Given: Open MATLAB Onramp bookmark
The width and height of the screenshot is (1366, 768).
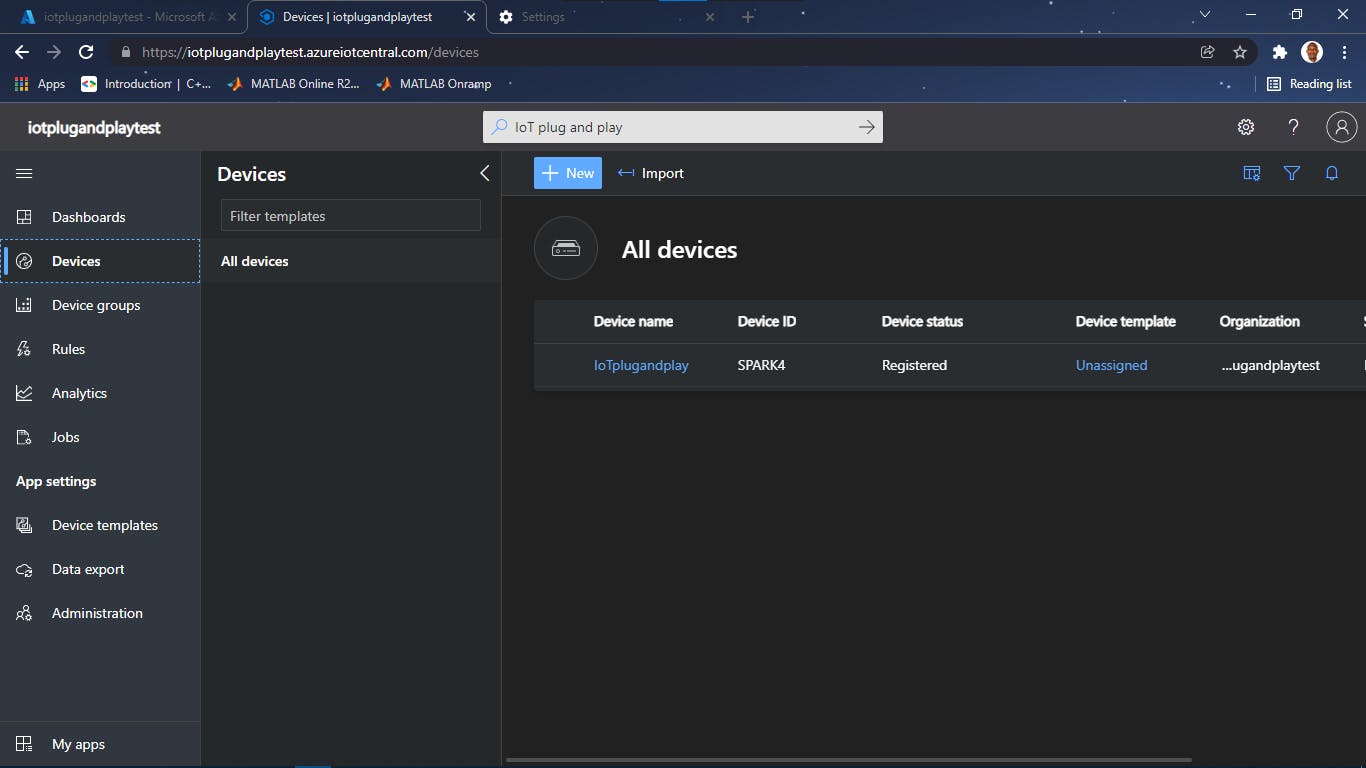Looking at the screenshot, I should click(434, 84).
